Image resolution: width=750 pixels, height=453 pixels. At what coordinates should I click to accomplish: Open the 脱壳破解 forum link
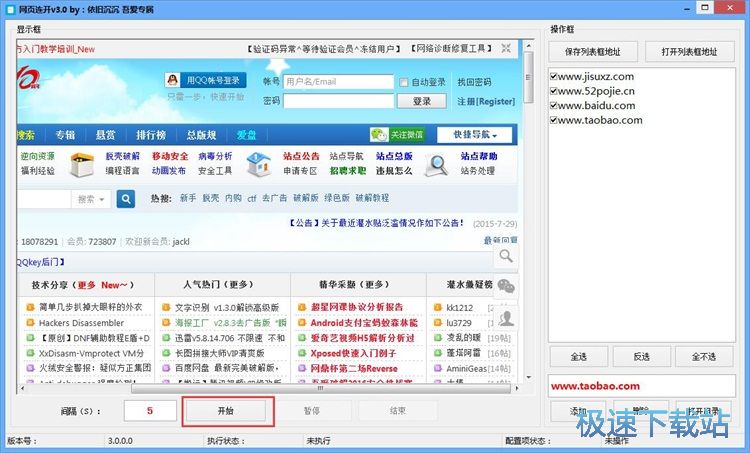click(122, 156)
